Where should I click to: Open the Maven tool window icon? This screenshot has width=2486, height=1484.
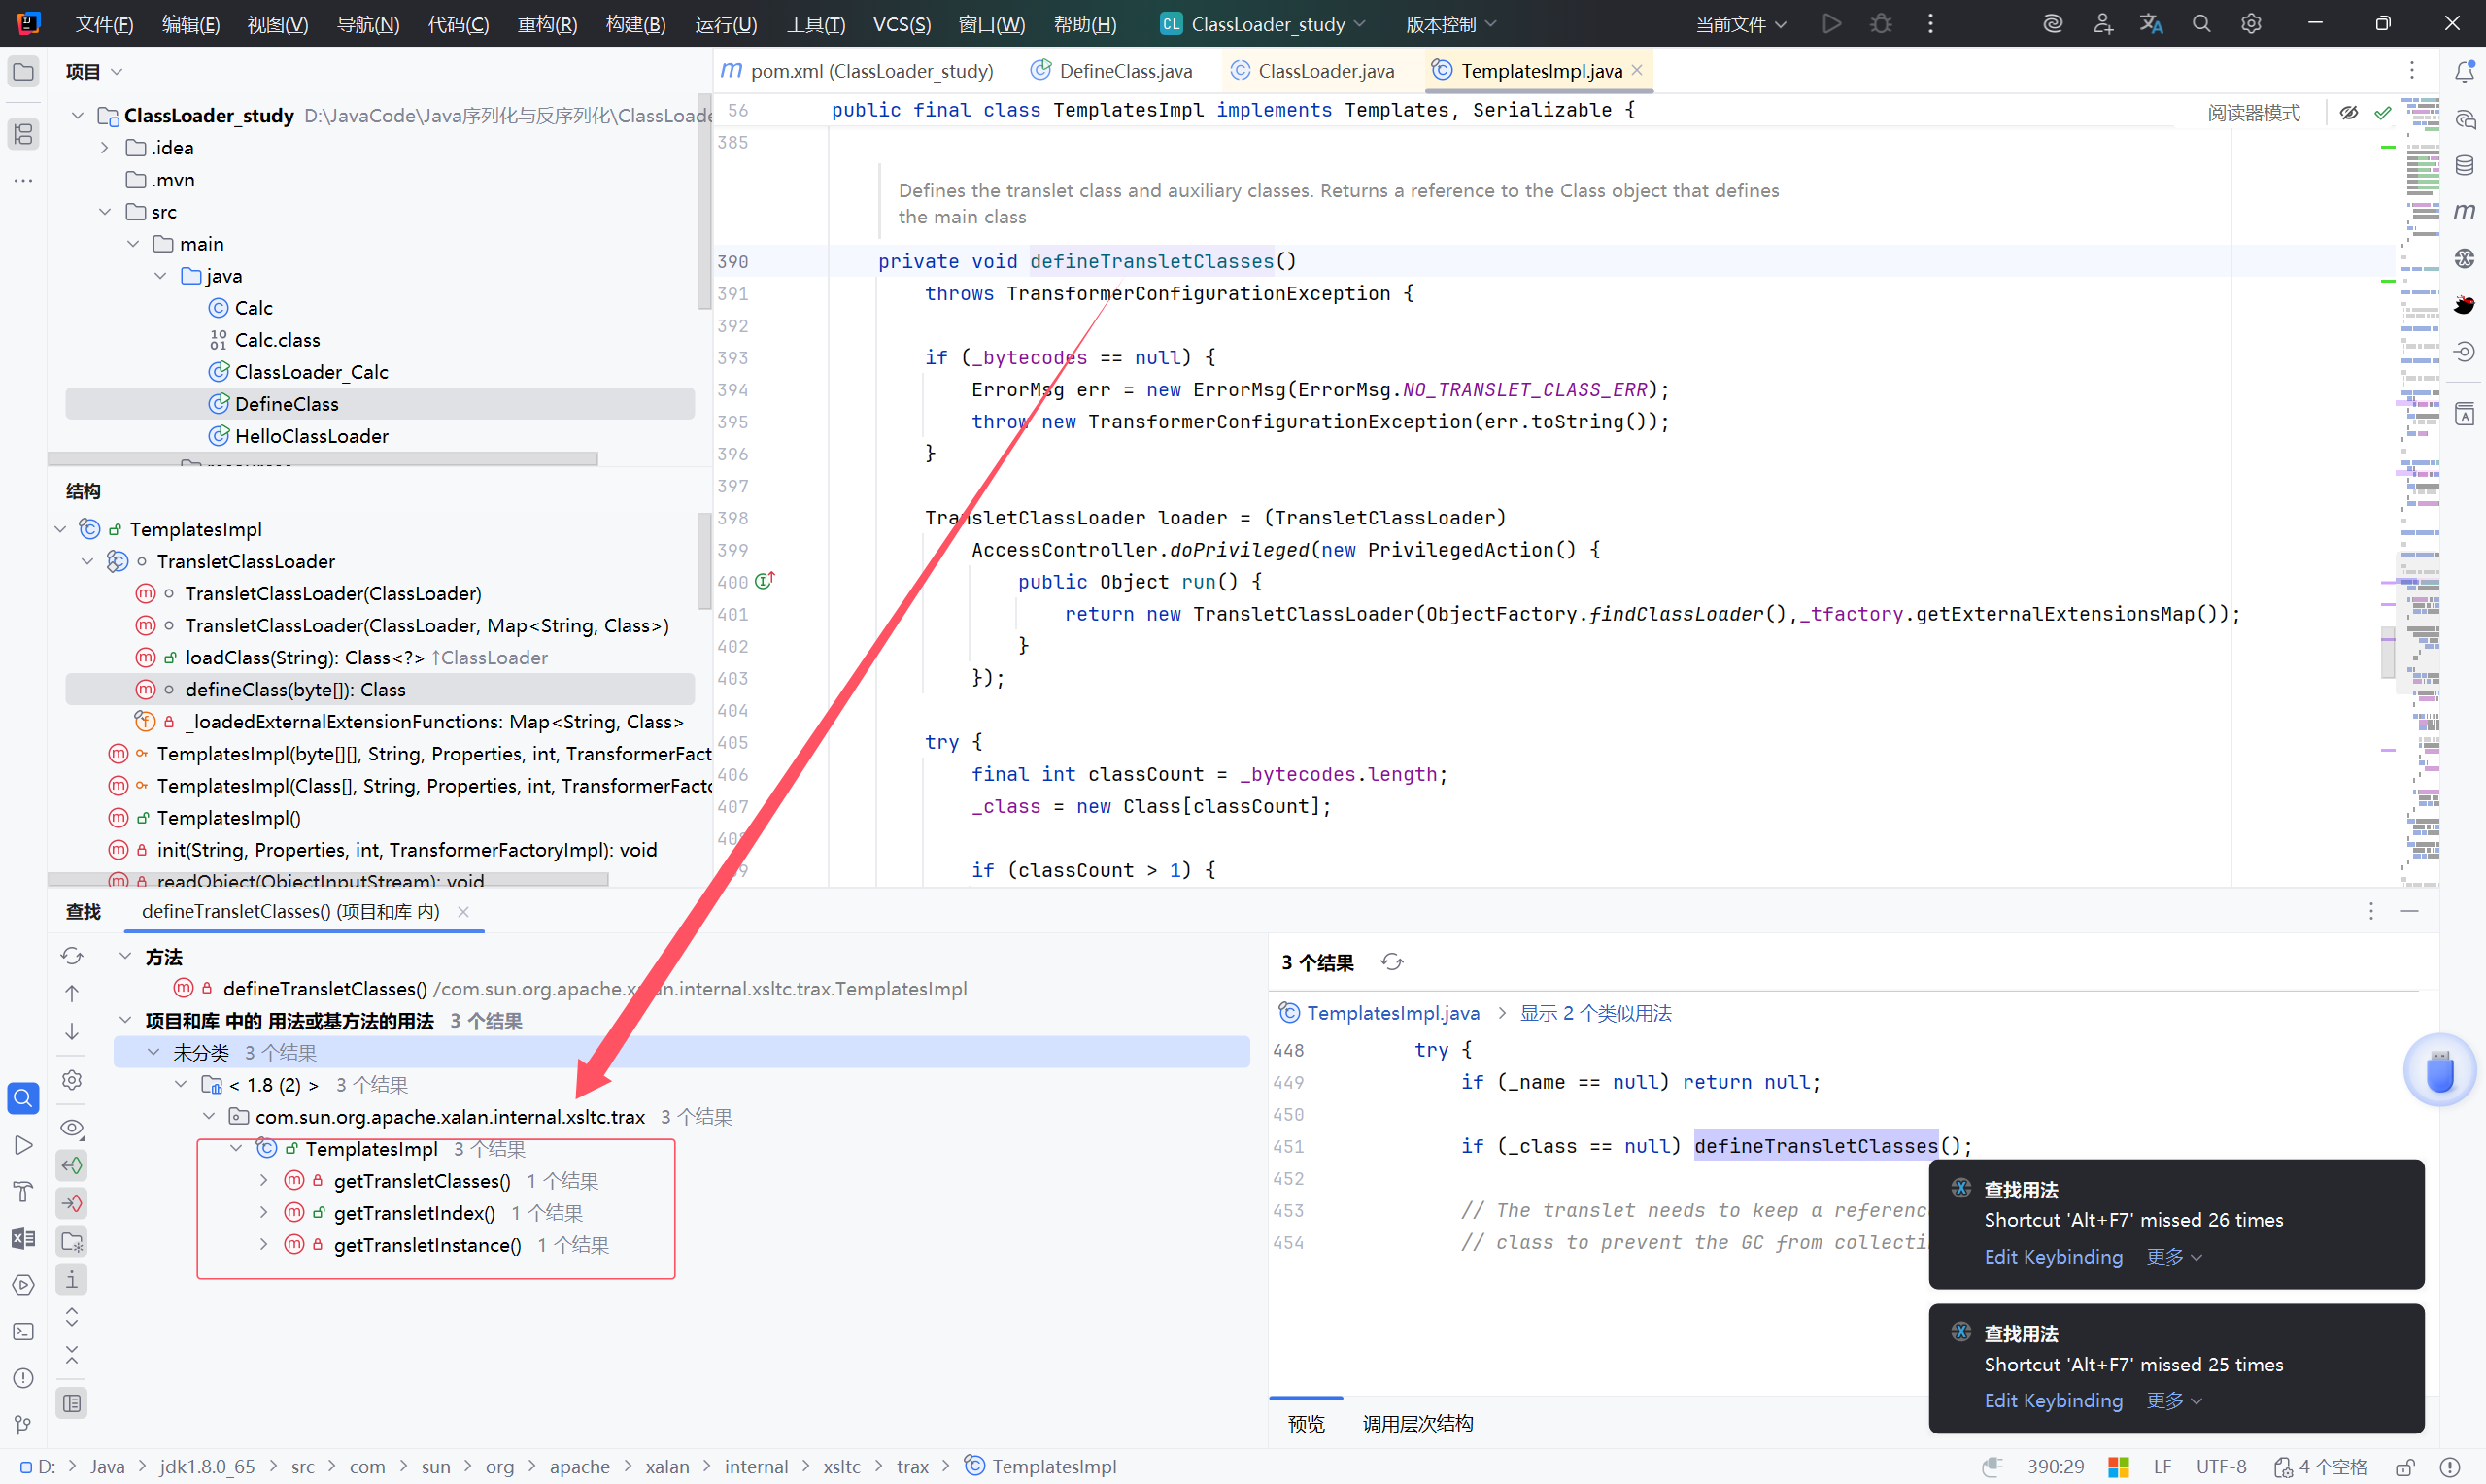[x=2464, y=211]
